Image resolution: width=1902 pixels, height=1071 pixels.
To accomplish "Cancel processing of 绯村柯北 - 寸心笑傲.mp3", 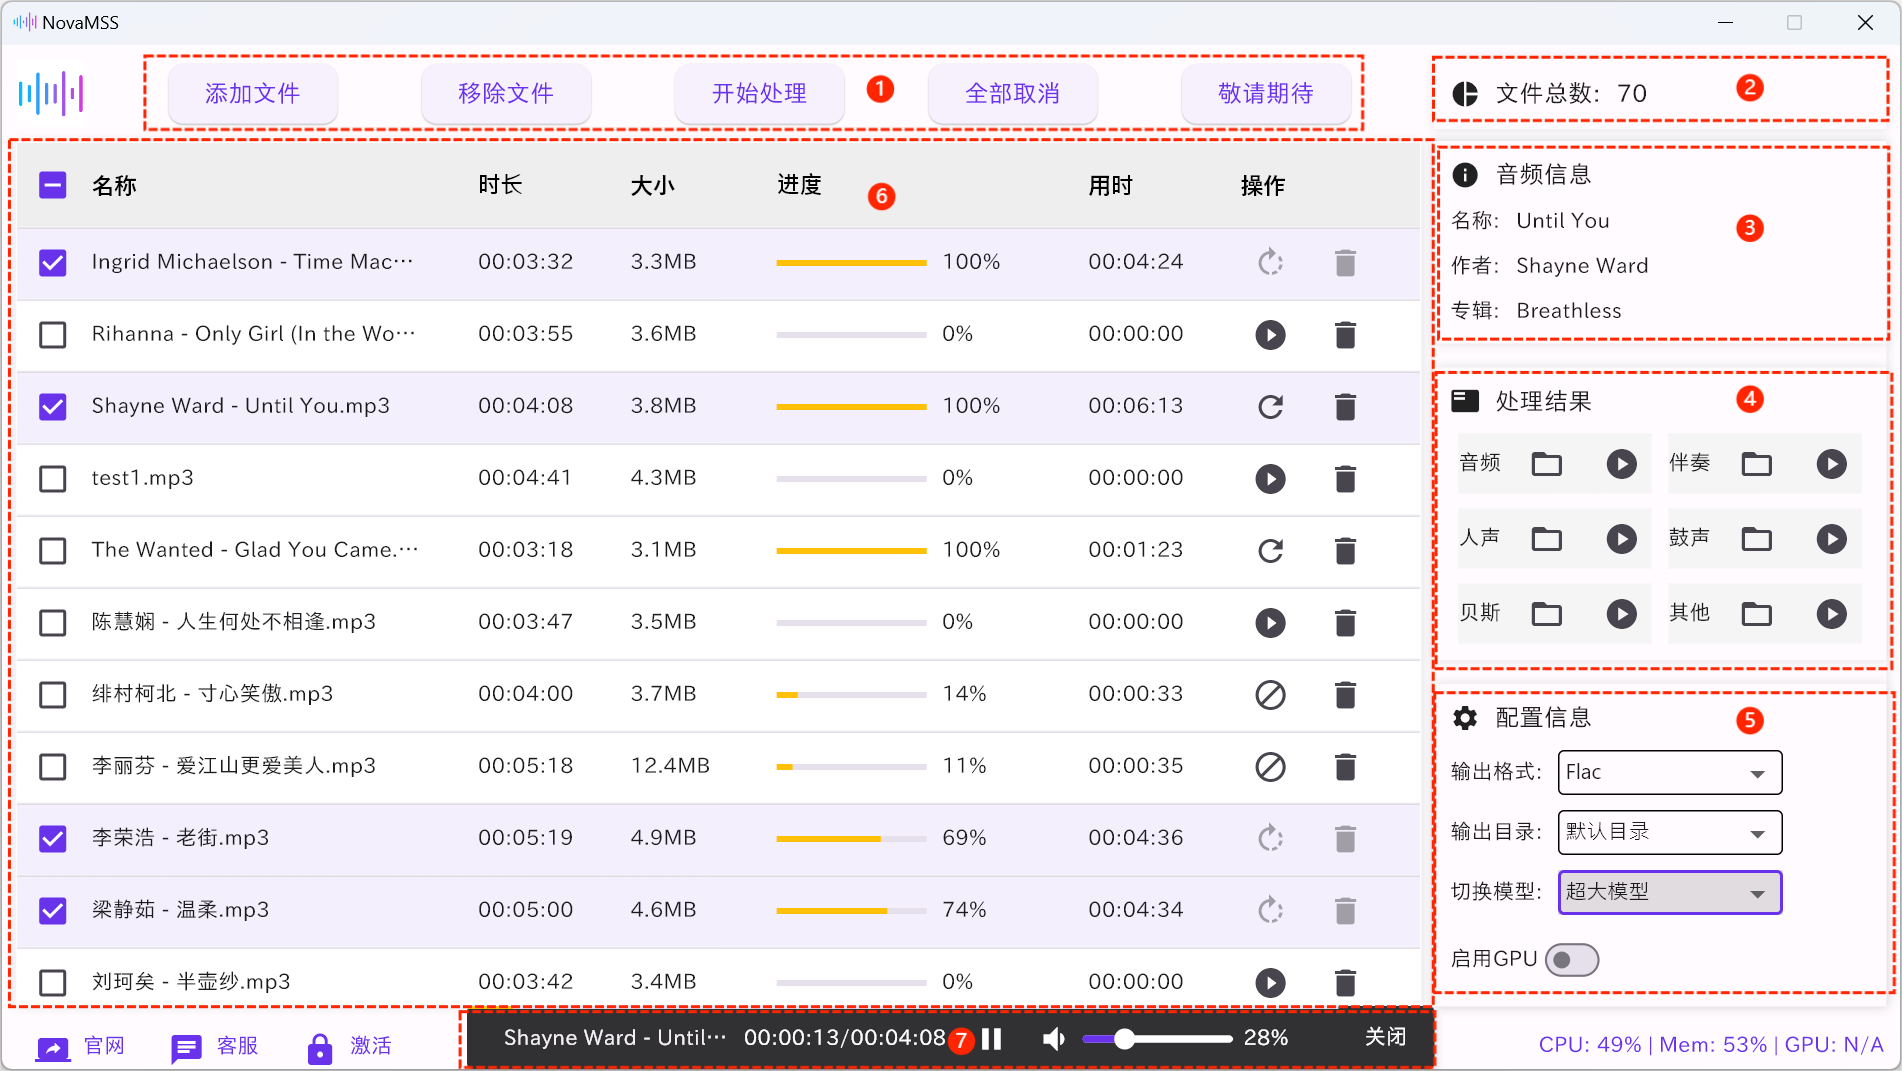I will [1270, 695].
